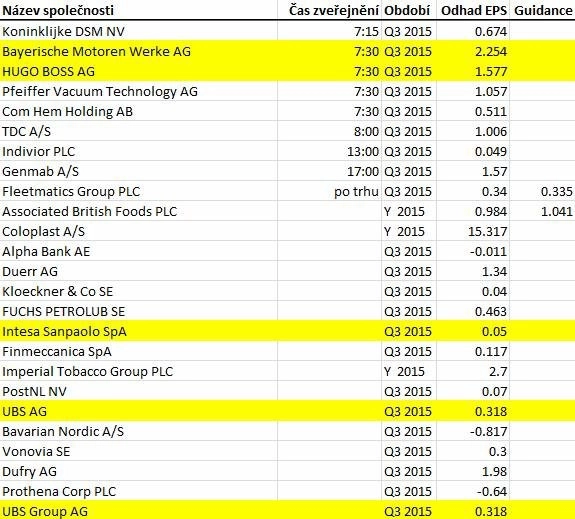The height and width of the screenshot is (519, 575).
Task: Click the highlighted HUGO BOSS AG cell
Action: click(139, 71)
